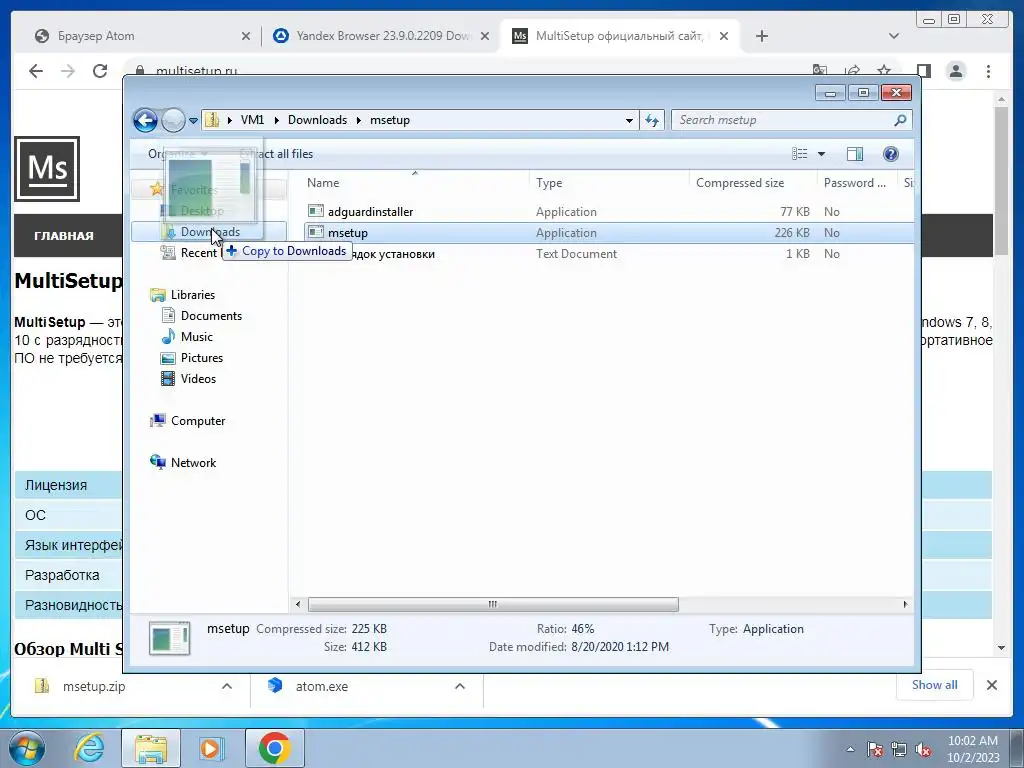Expand the address bar previous locations dropdown
The width and height of the screenshot is (1024, 768).
(x=629, y=120)
